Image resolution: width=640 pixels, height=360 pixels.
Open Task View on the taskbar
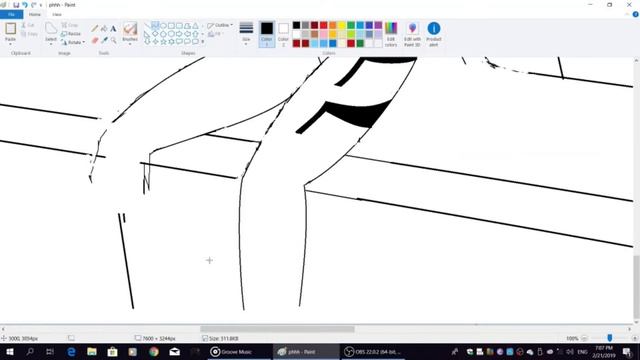(x=50, y=352)
